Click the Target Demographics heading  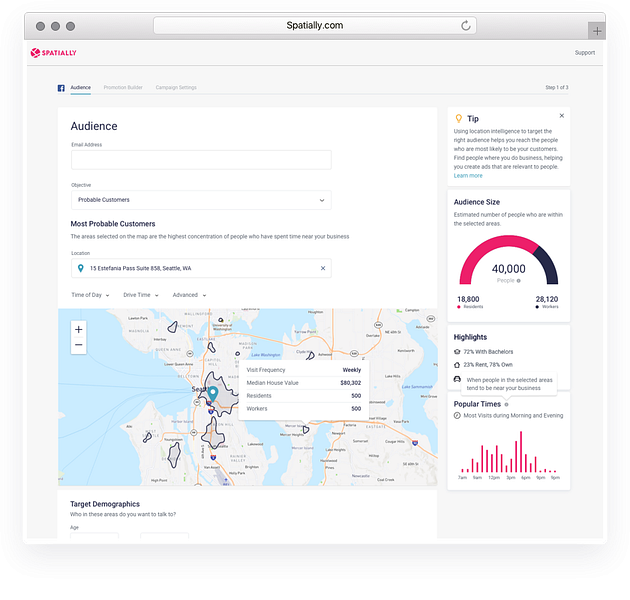click(x=105, y=504)
